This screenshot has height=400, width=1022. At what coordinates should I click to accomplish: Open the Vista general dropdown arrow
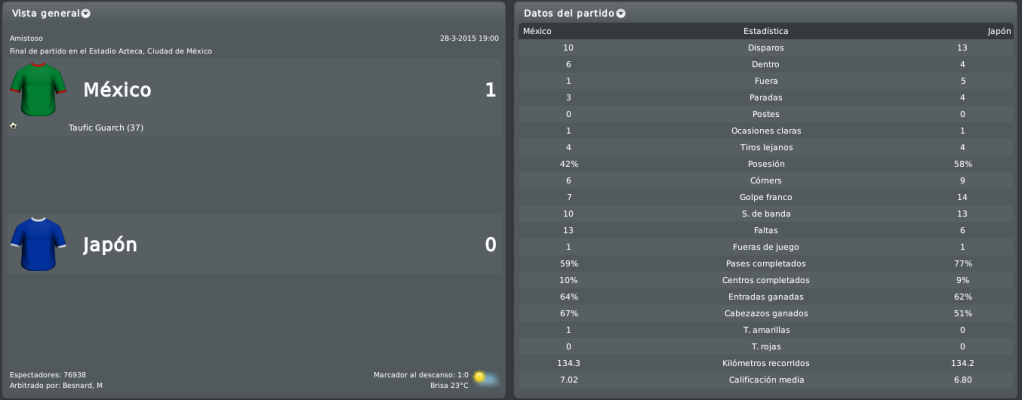(86, 14)
